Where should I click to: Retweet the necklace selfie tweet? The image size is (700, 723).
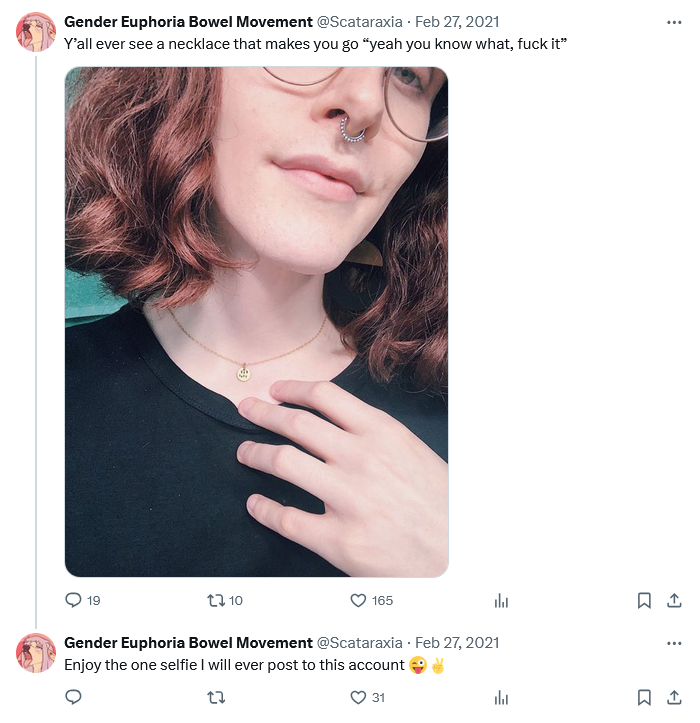(x=214, y=600)
